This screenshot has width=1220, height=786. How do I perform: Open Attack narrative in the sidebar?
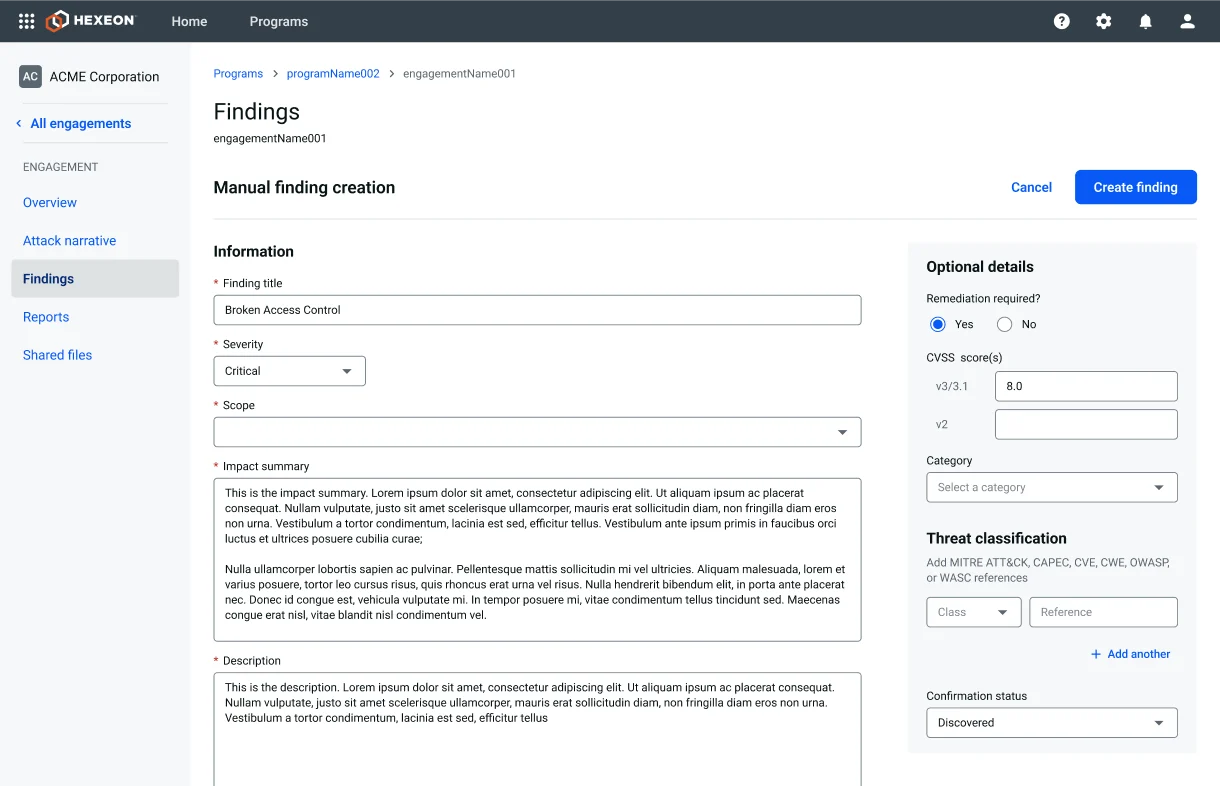coord(69,240)
